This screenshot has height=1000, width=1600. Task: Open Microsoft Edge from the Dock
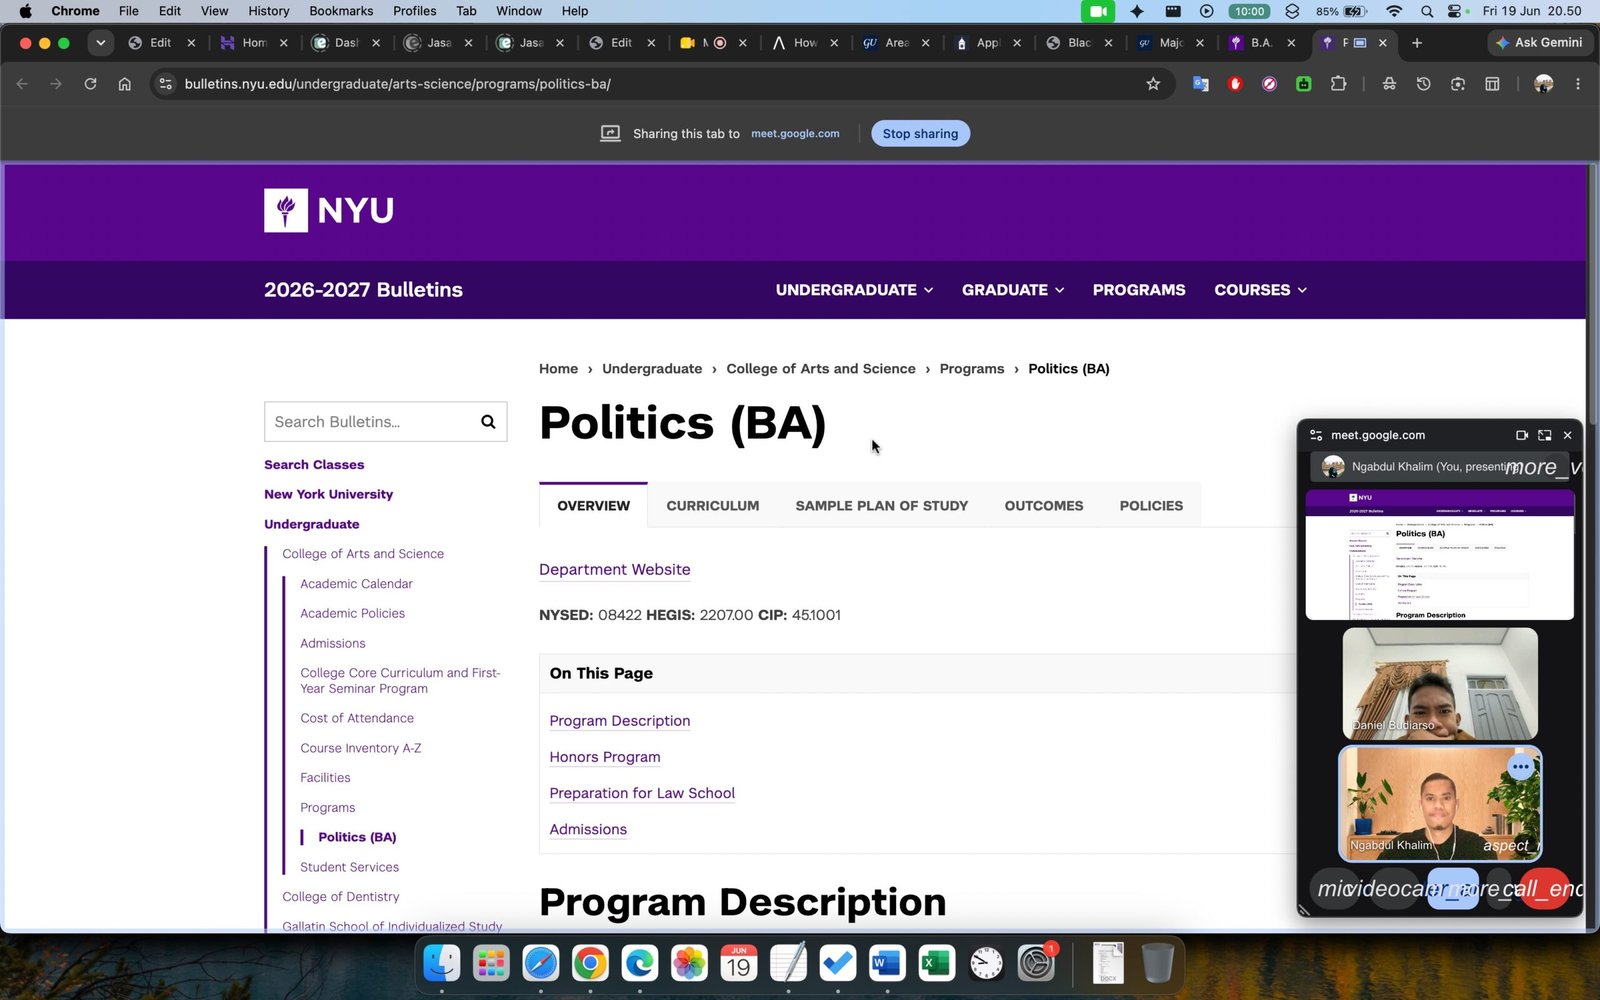click(640, 963)
